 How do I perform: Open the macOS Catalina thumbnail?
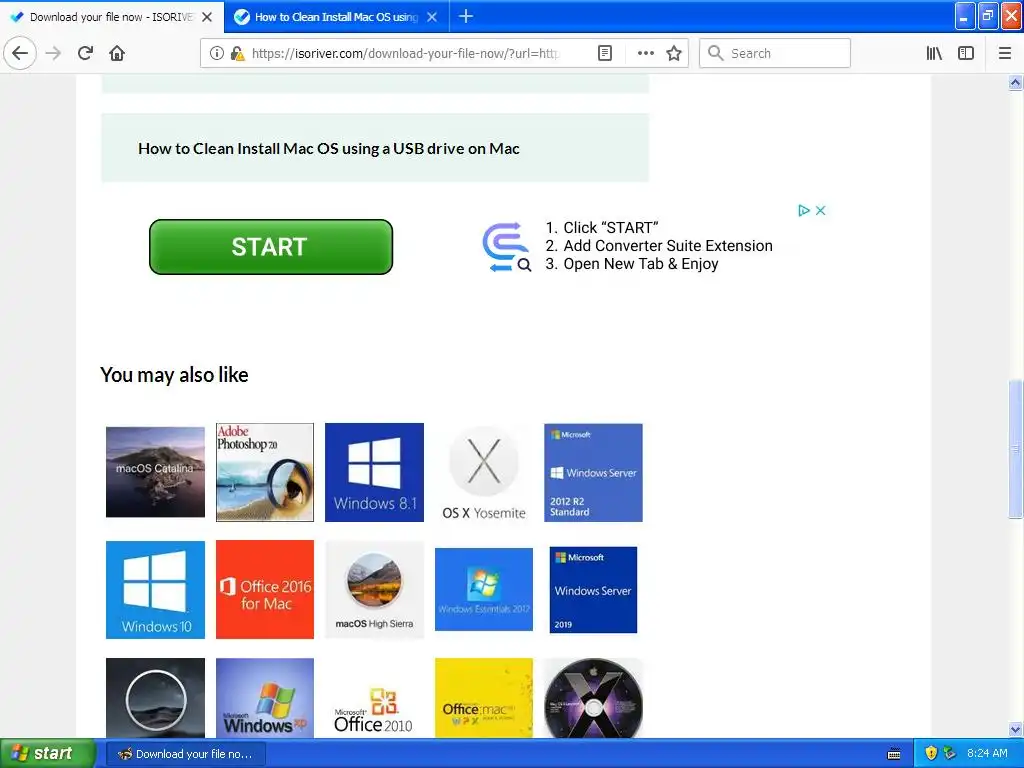155,472
